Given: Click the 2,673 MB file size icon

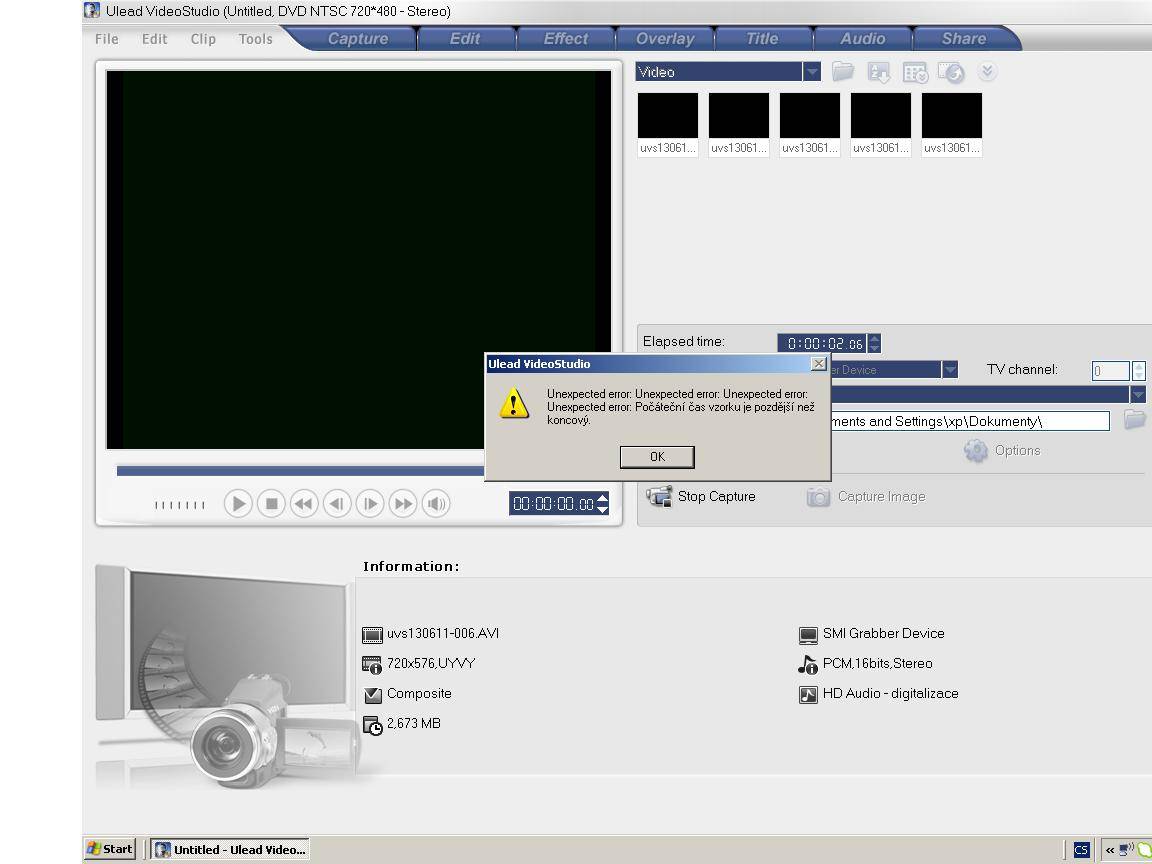Looking at the screenshot, I should [x=372, y=725].
